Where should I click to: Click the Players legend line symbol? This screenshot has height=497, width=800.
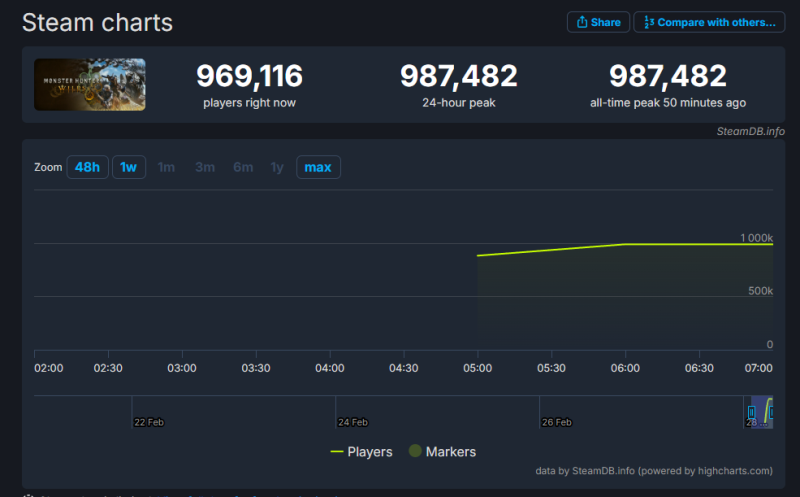[x=337, y=452]
